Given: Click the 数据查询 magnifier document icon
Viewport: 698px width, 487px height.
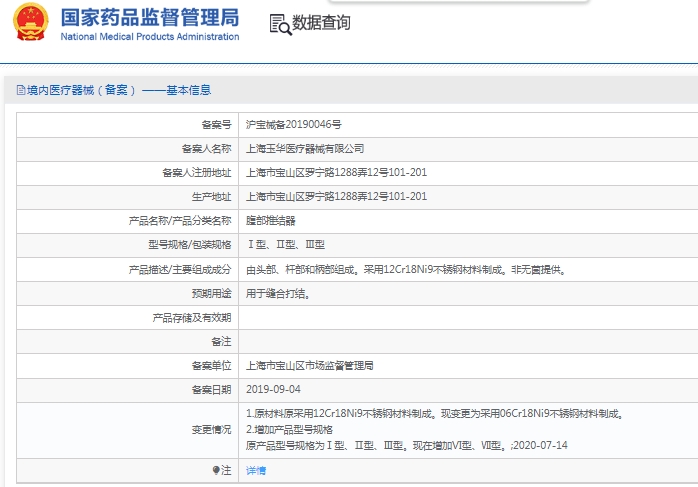Looking at the screenshot, I should pos(280,24).
